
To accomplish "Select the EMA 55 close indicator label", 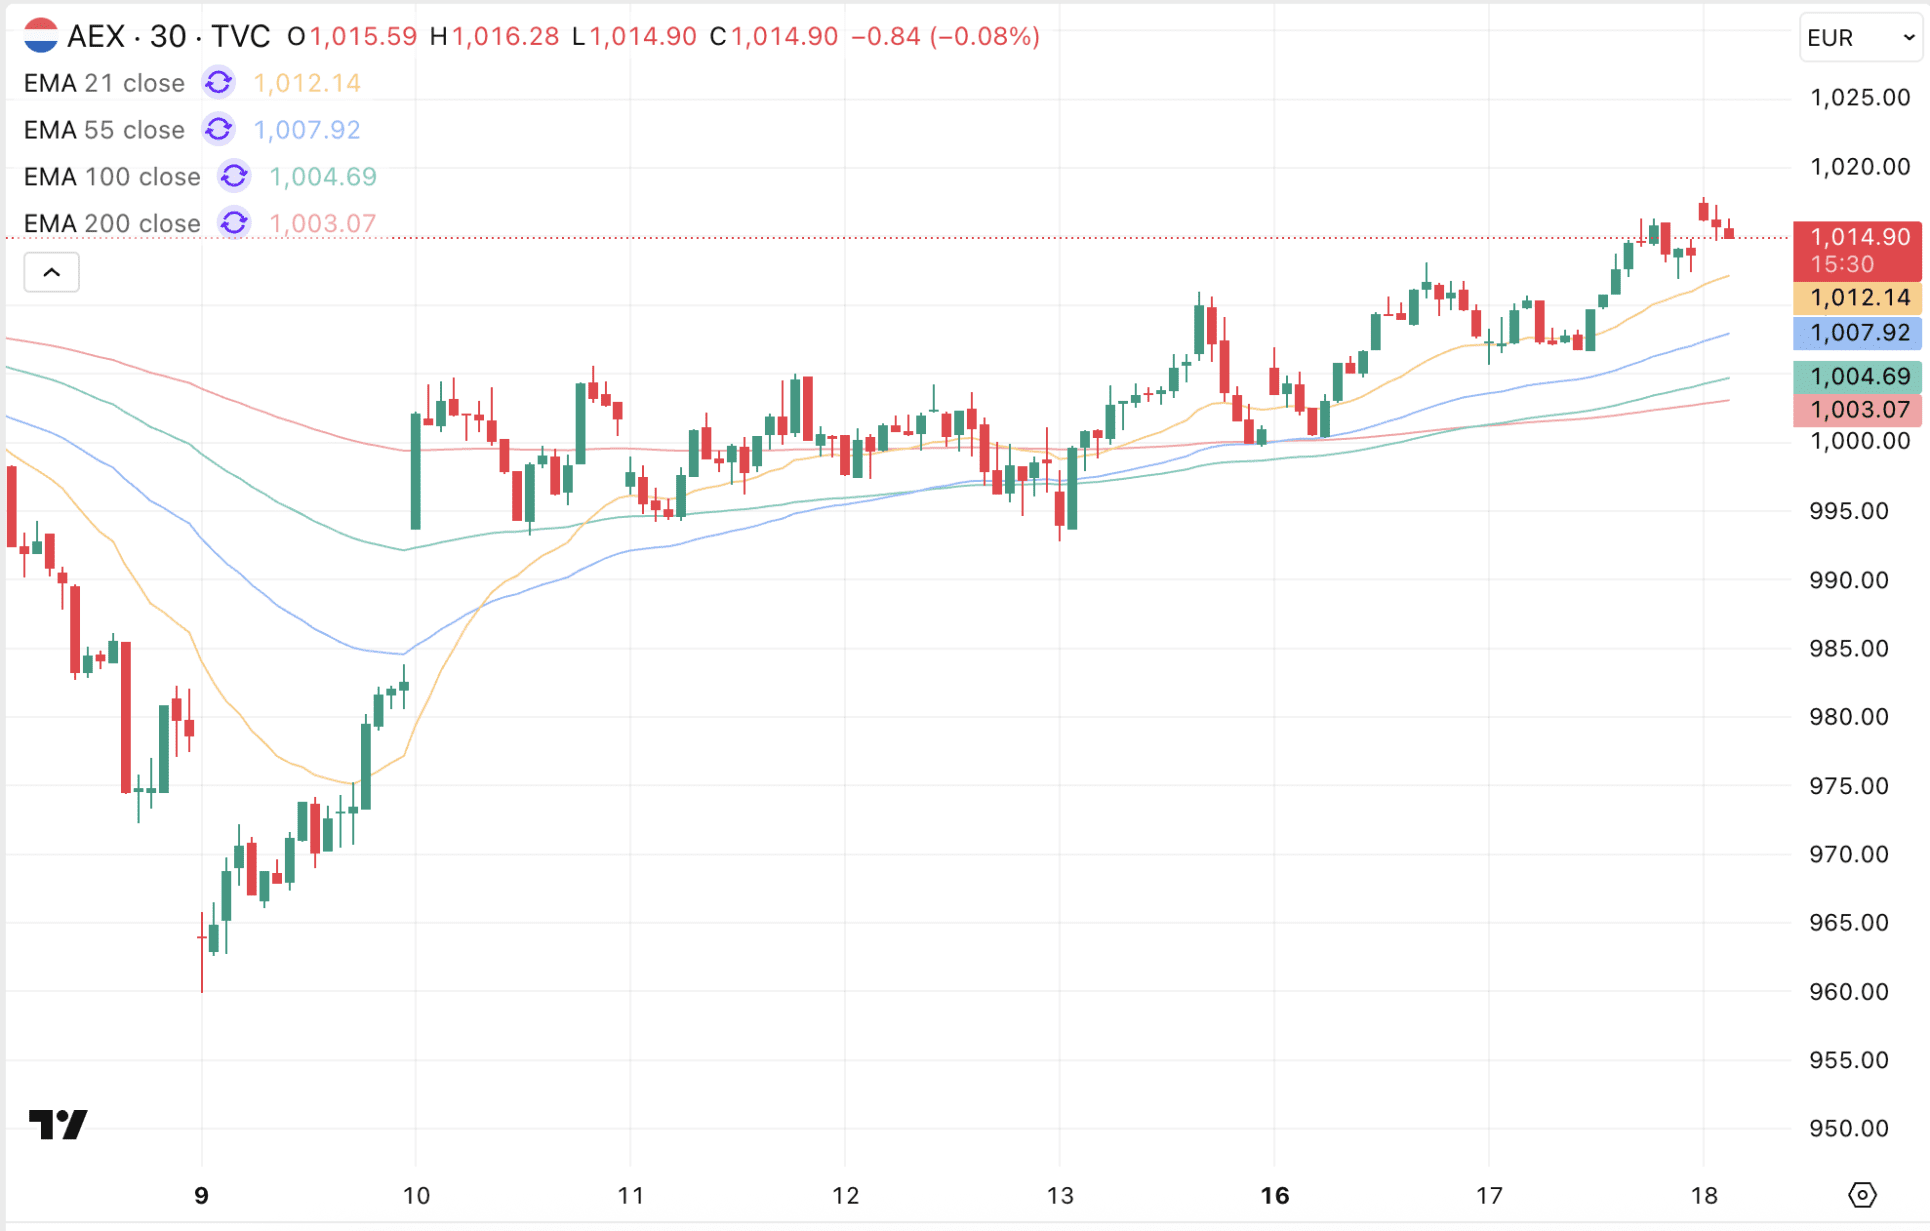I will pos(104,130).
